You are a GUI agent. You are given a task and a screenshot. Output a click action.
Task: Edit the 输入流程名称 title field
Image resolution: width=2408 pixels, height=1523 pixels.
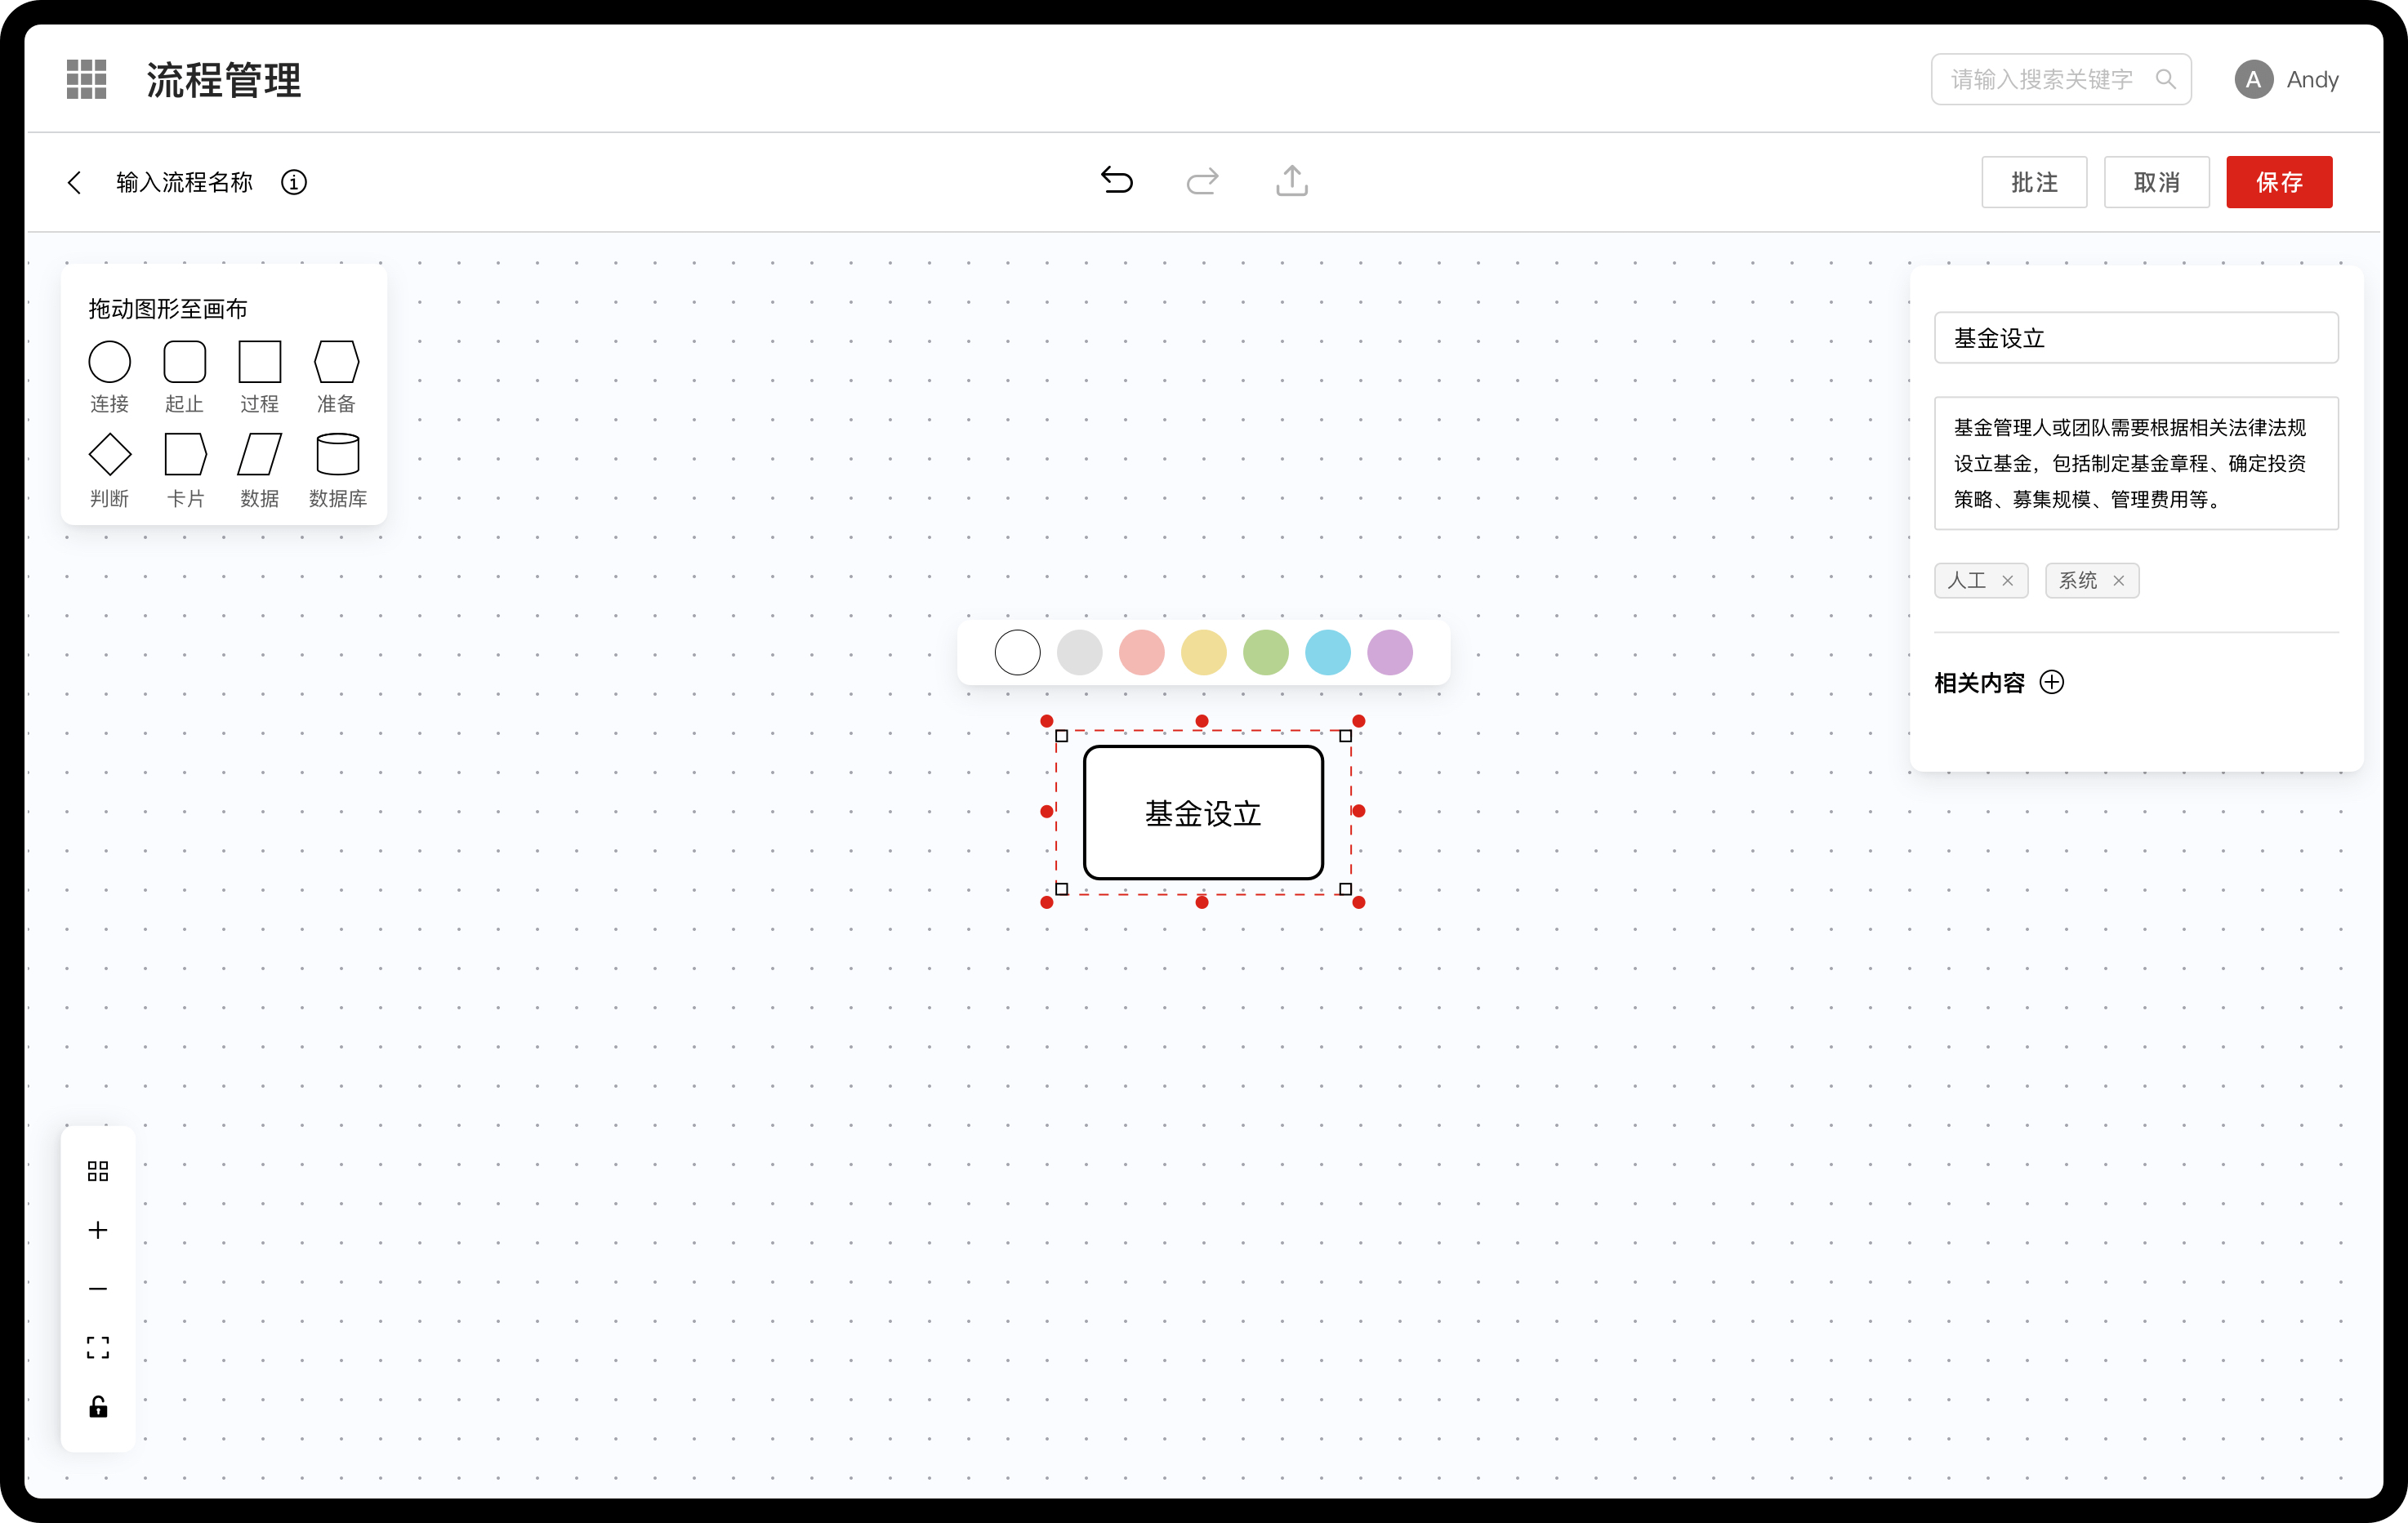[185, 182]
